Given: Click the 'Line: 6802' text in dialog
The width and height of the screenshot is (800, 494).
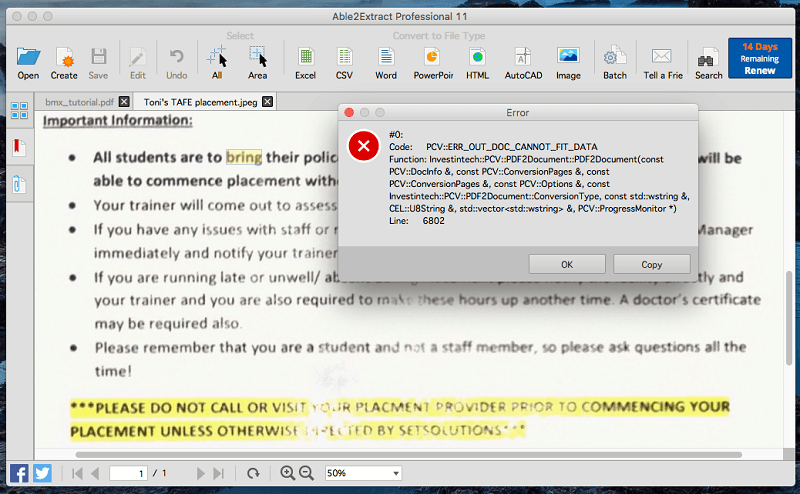Looking at the screenshot, I should (x=417, y=221).
